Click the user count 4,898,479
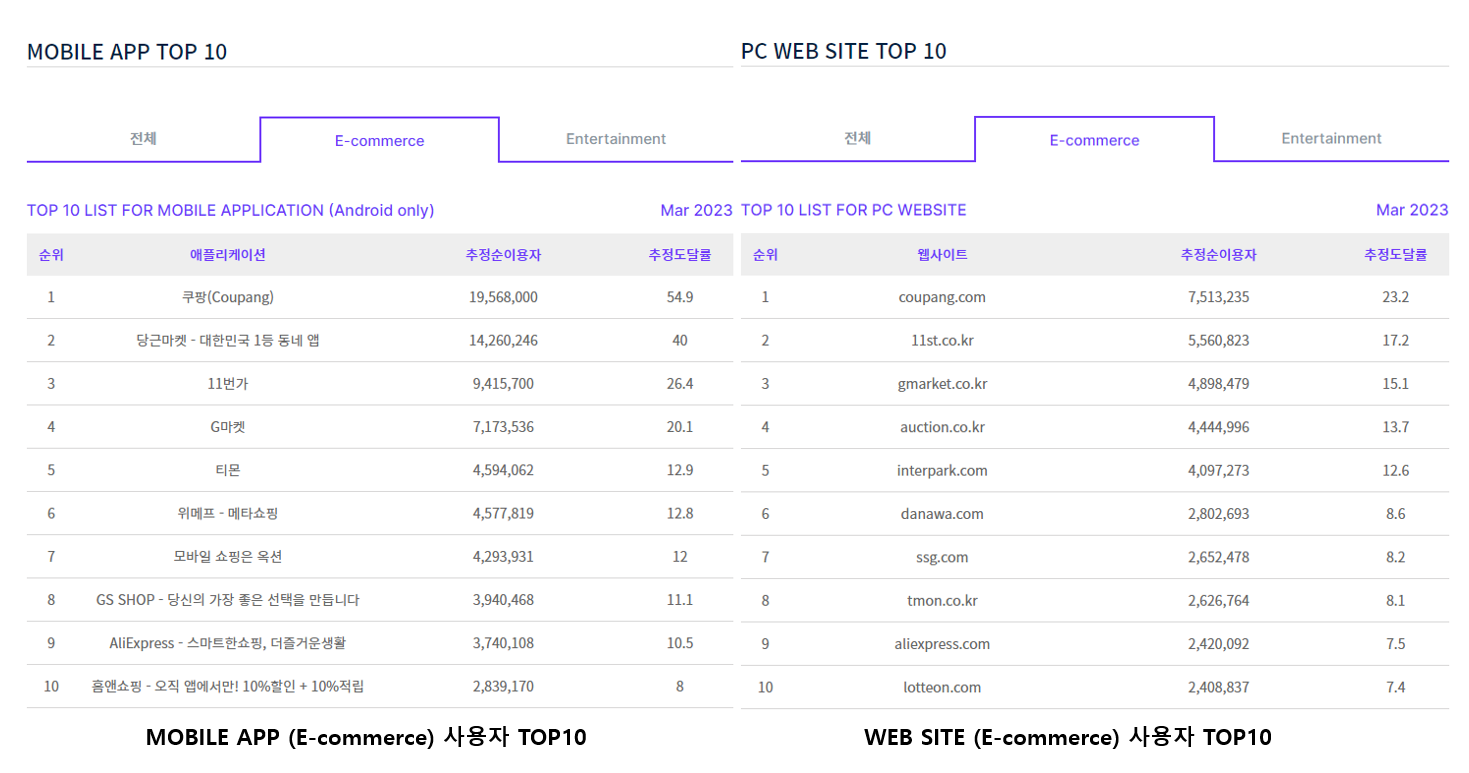 point(1218,384)
